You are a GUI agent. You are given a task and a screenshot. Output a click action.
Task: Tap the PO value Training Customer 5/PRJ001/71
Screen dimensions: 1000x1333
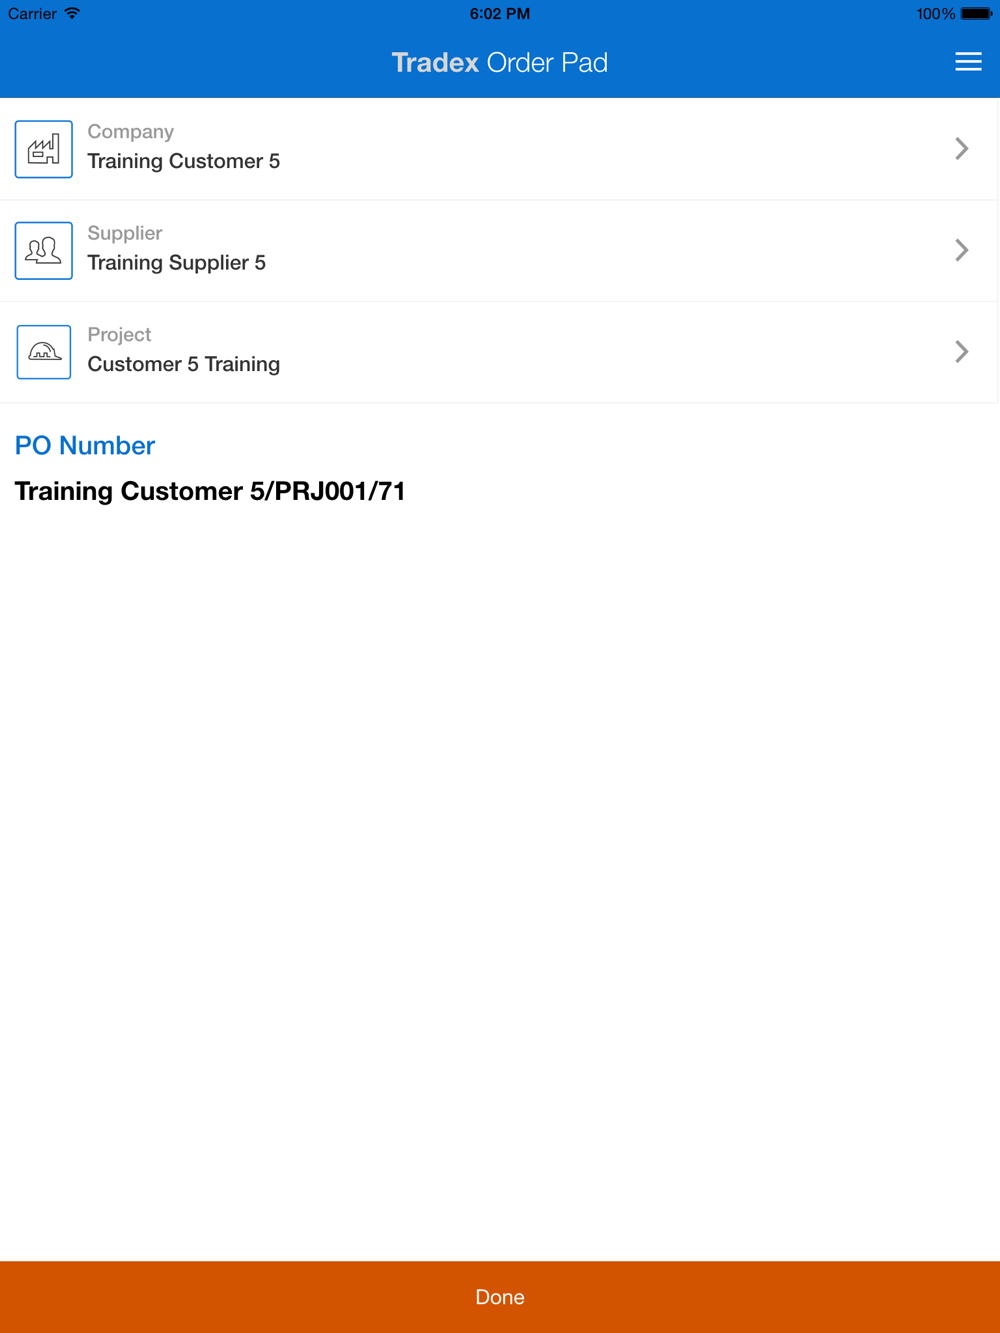click(x=210, y=491)
